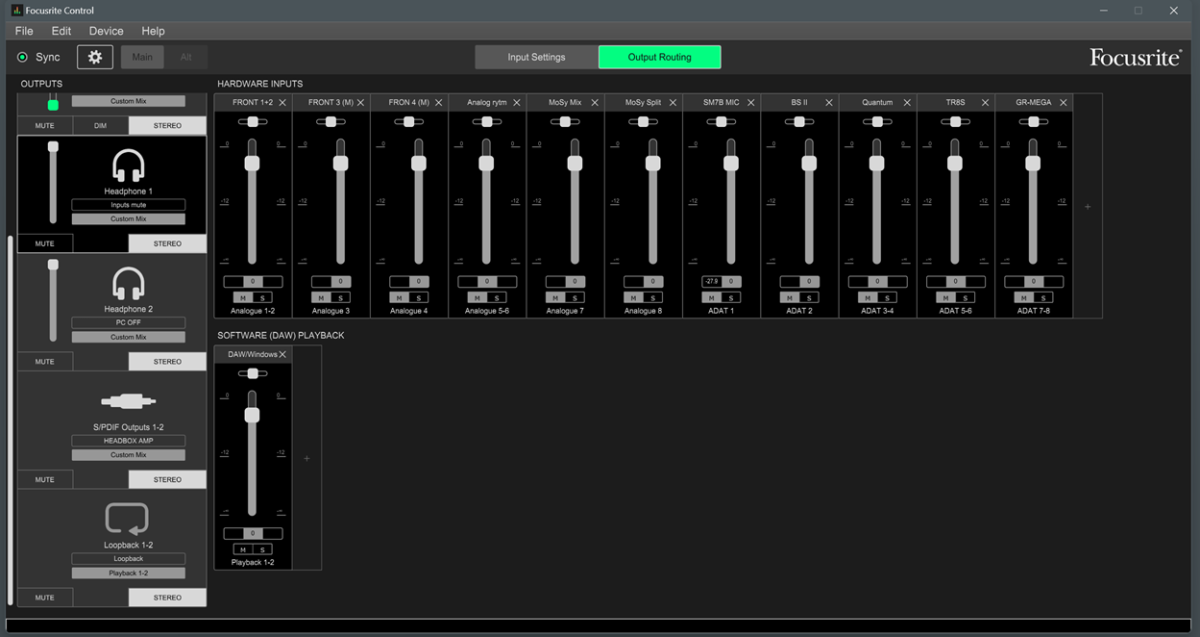Remove the FRONT 3 (M) channel
1200x637 pixels.
click(360, 102)
